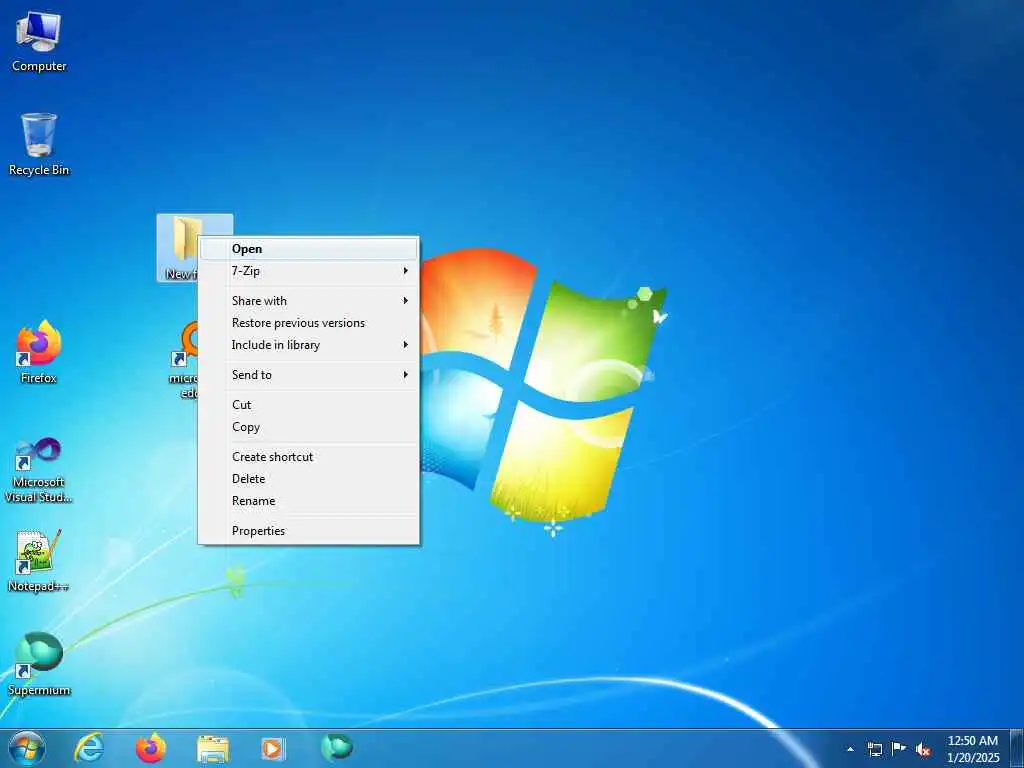Show hidden tray icons arrow
The height and width of the screenshot is (768, 1024).
[x=850, y=749]
